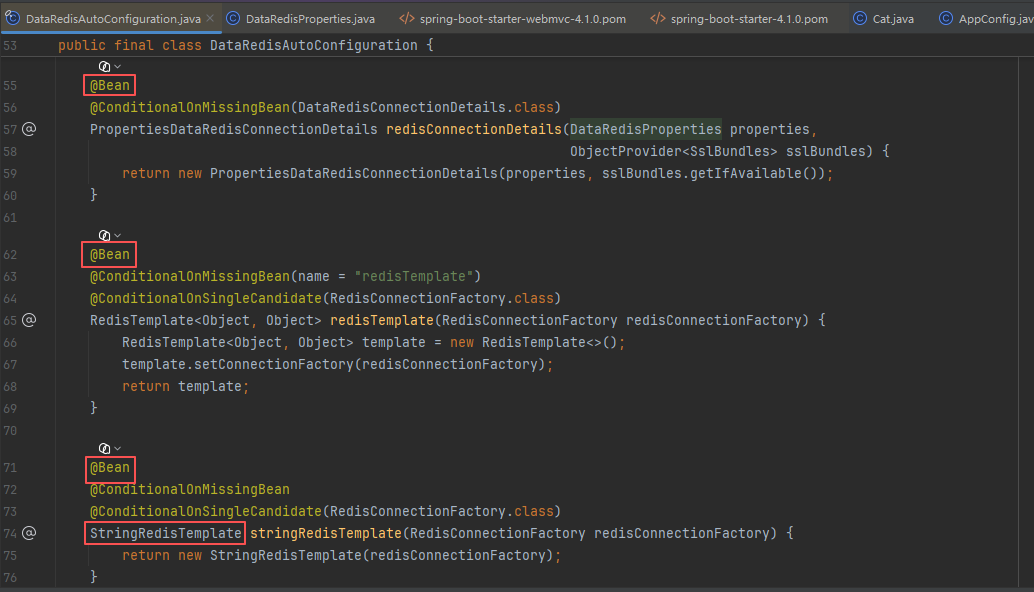Click the highlighted DataRedisProperties parameter type
The width and height of the screenshot is (1034, 592).
tap(646, 129)
